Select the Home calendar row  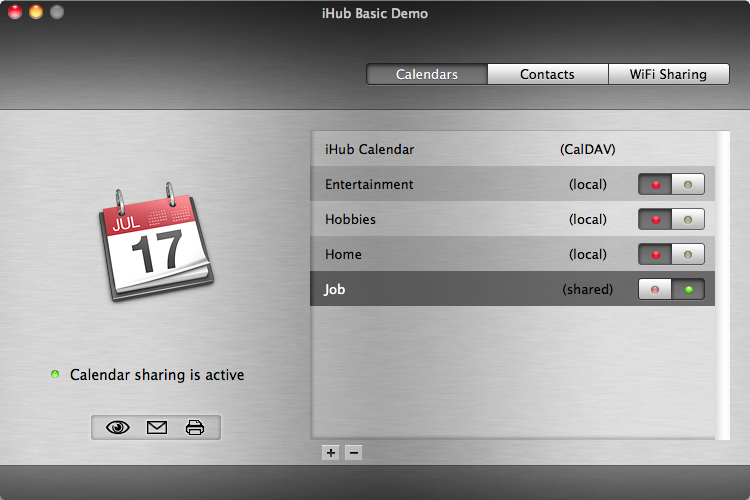pyautogui.click(x=513, y=254)
